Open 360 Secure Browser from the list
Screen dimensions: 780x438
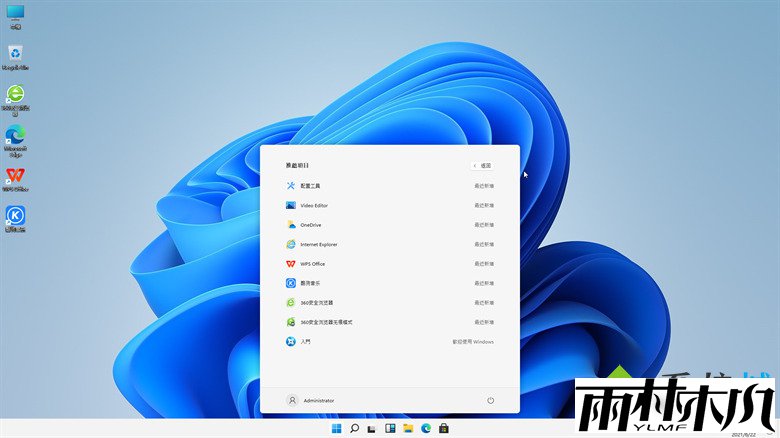point(316,302)
